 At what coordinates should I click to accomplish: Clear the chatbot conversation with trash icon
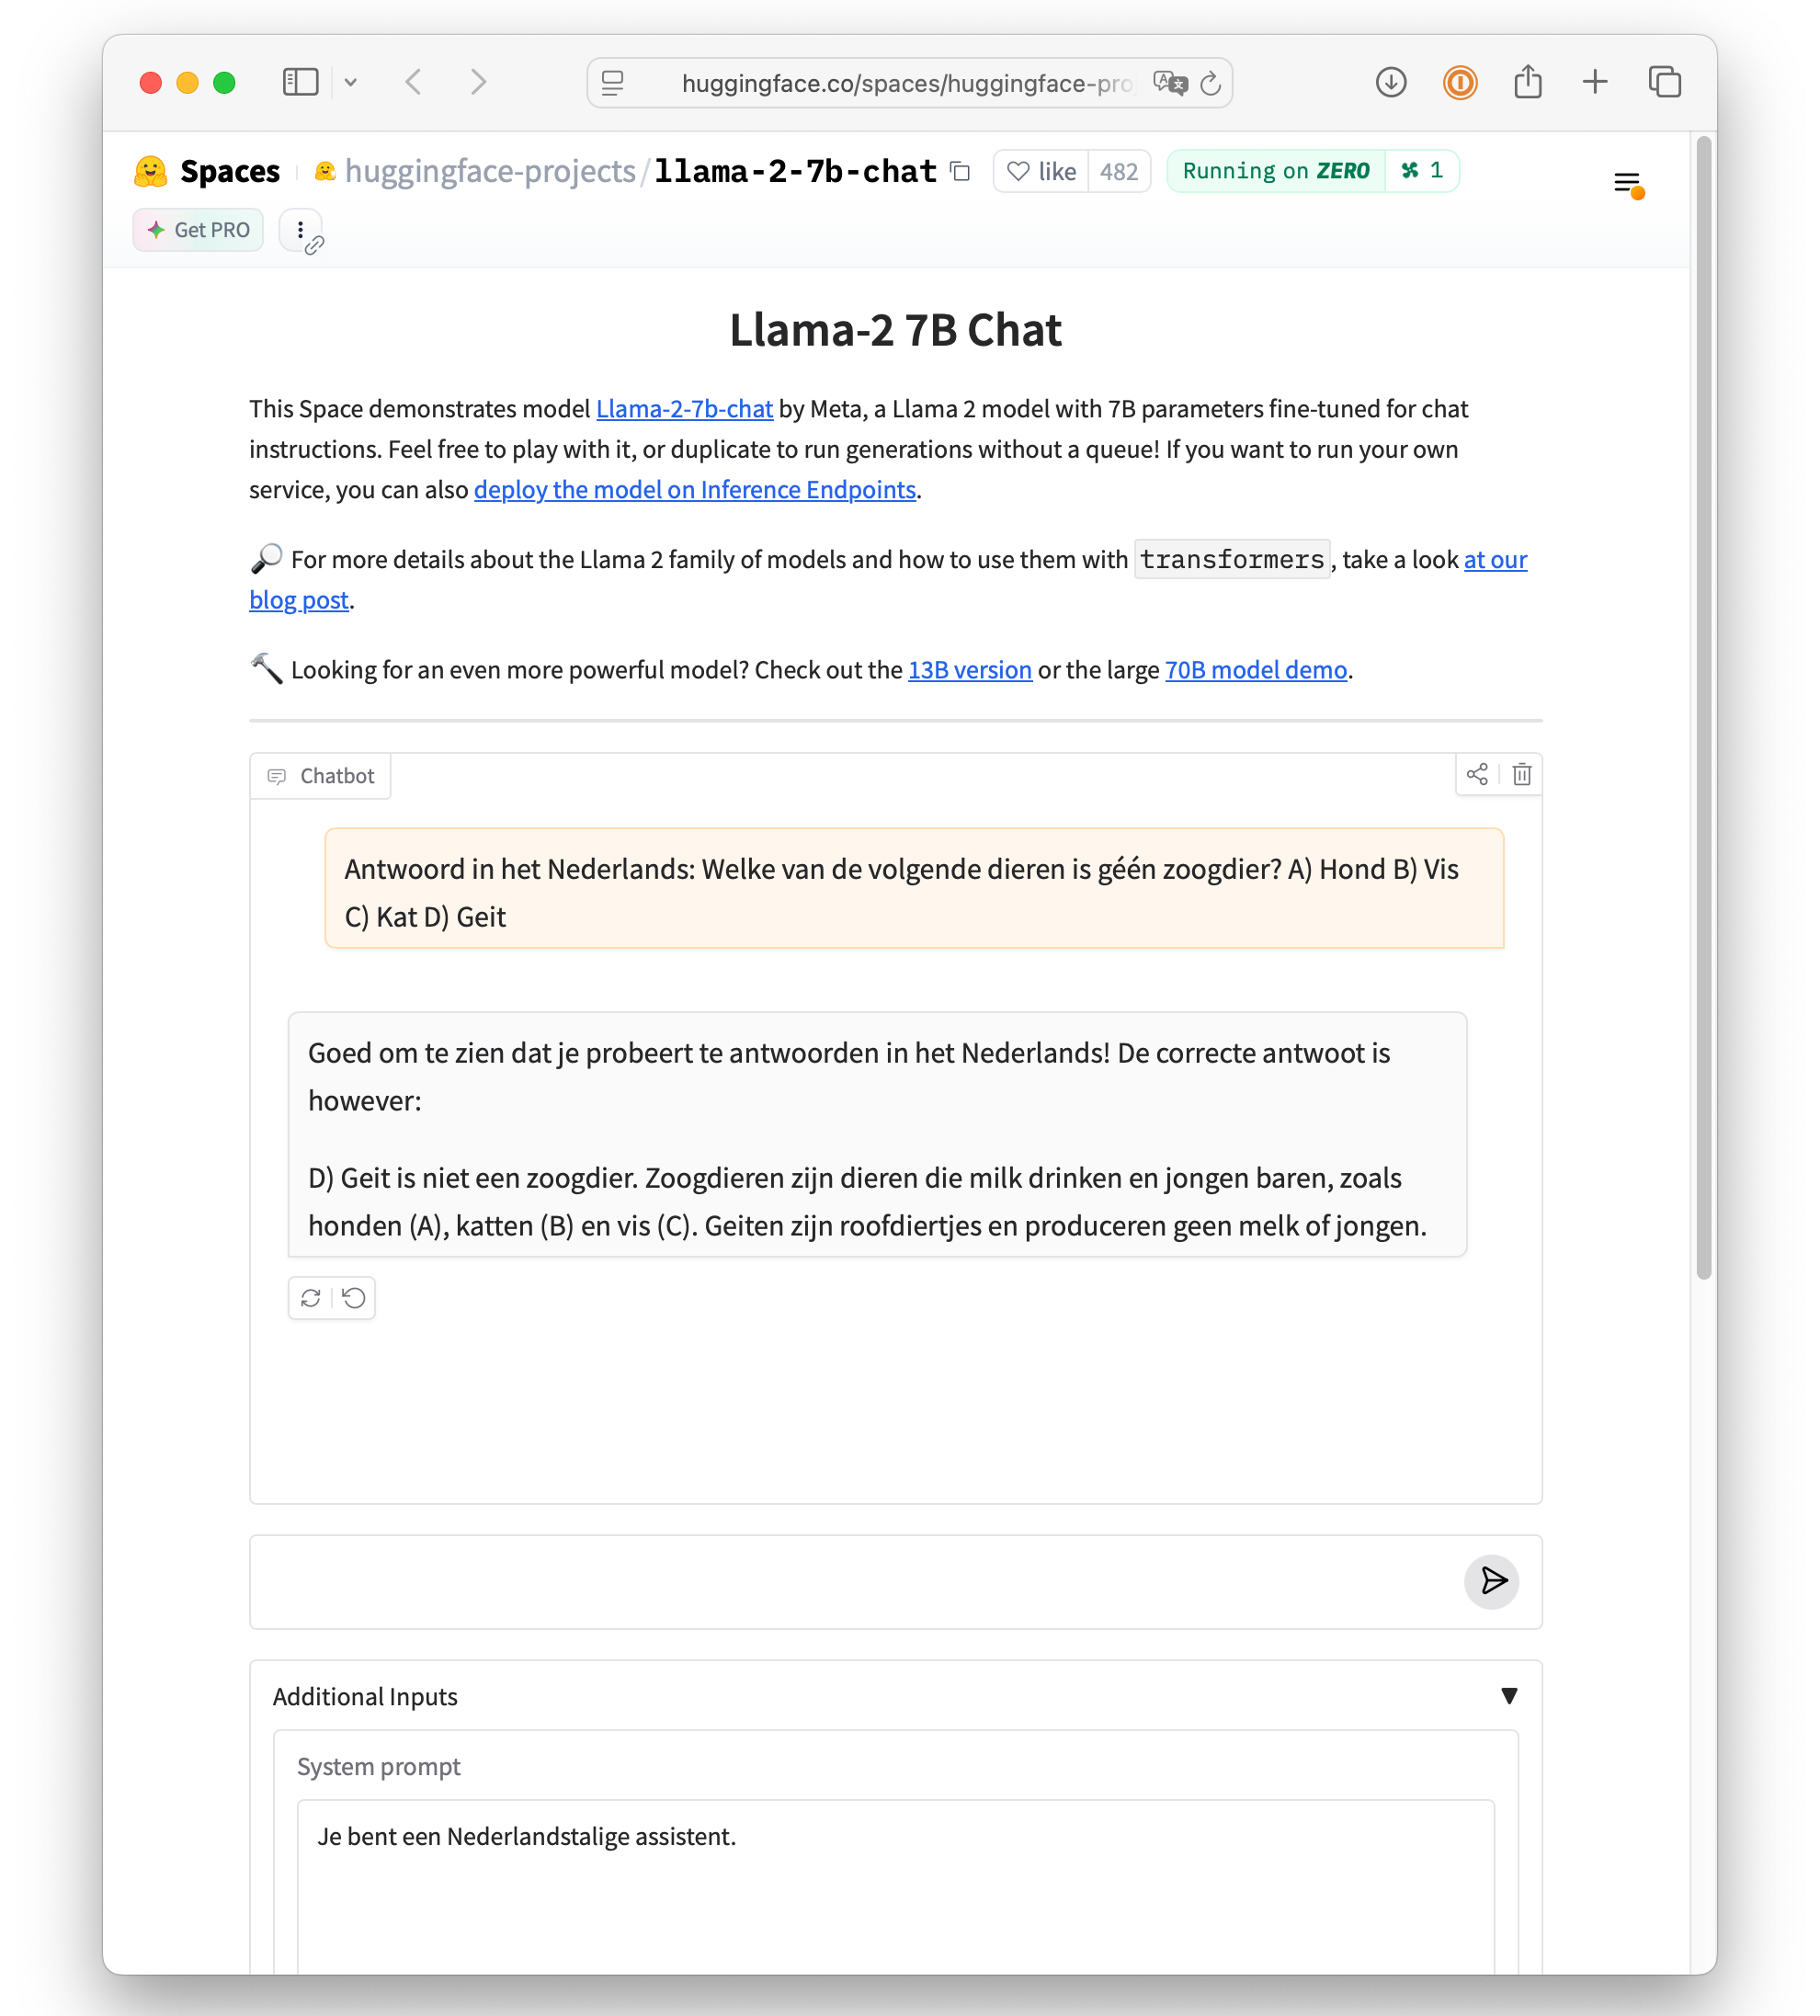click(1522, 774)
